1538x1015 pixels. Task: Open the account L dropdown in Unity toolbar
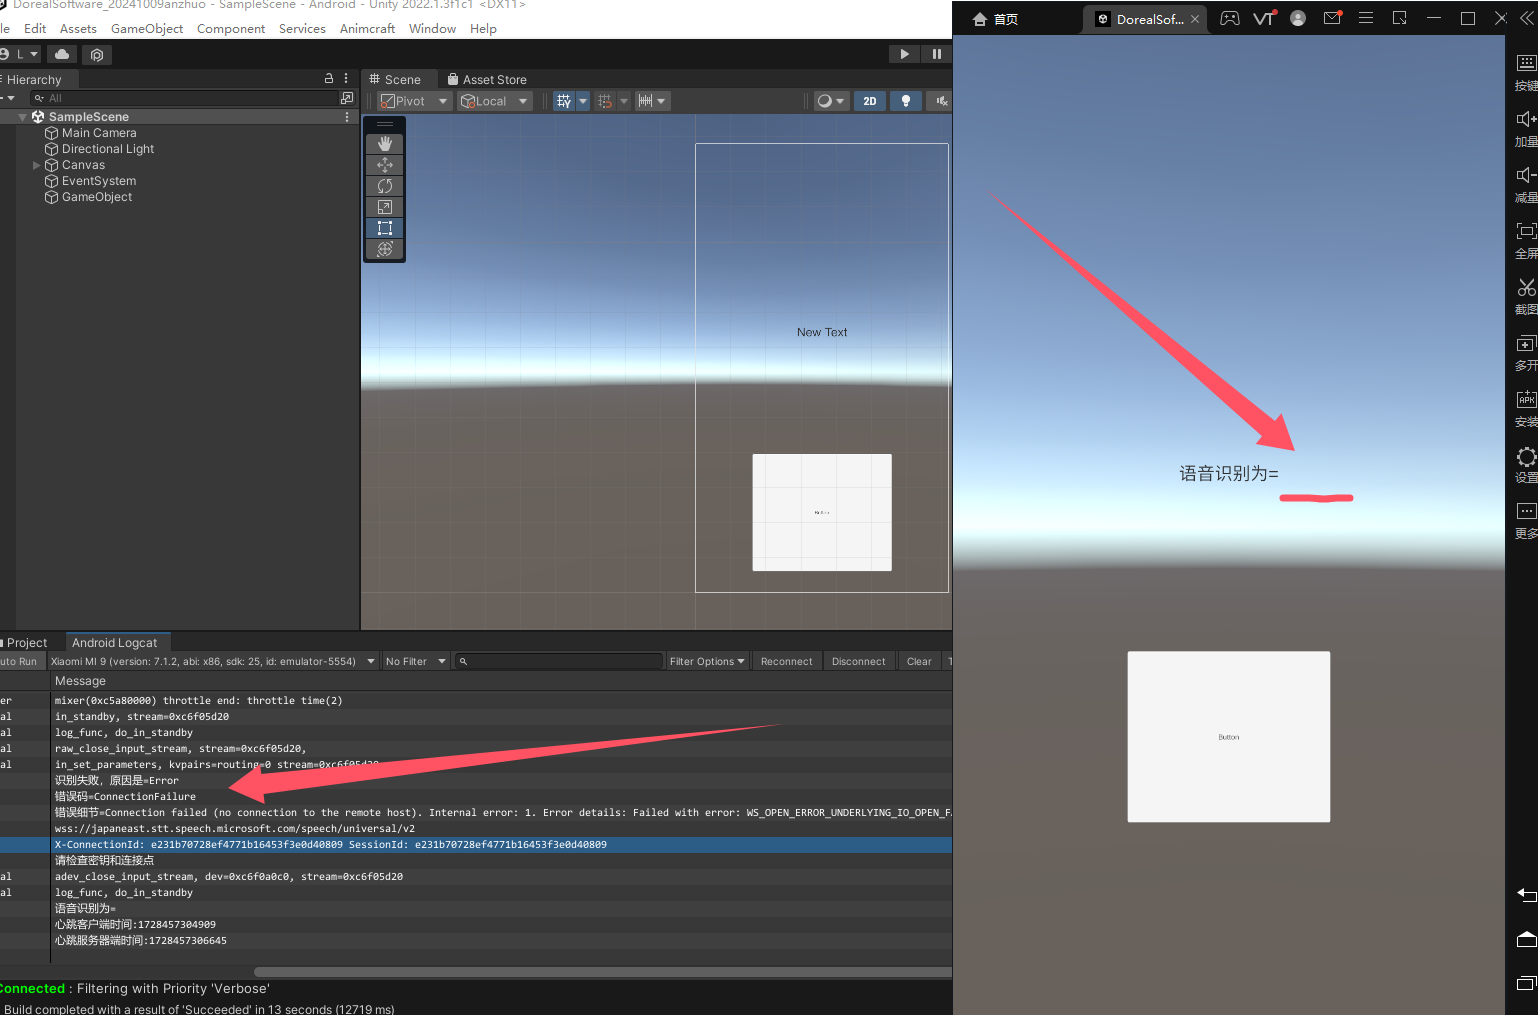point(20,54)
